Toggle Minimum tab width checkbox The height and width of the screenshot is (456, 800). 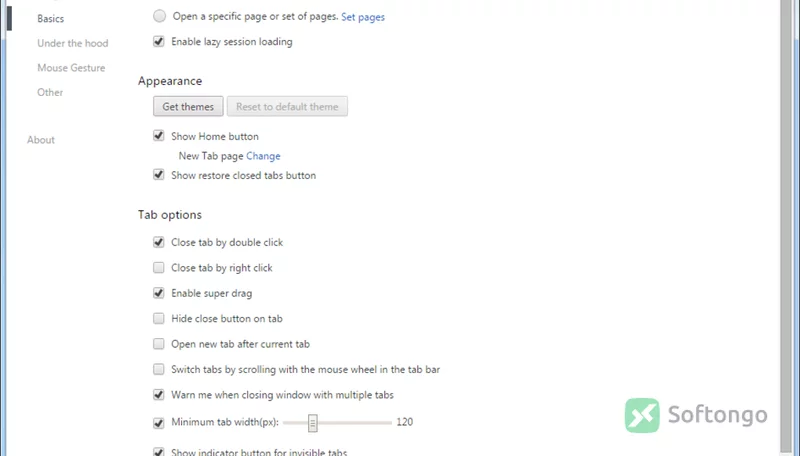(159, 423)
